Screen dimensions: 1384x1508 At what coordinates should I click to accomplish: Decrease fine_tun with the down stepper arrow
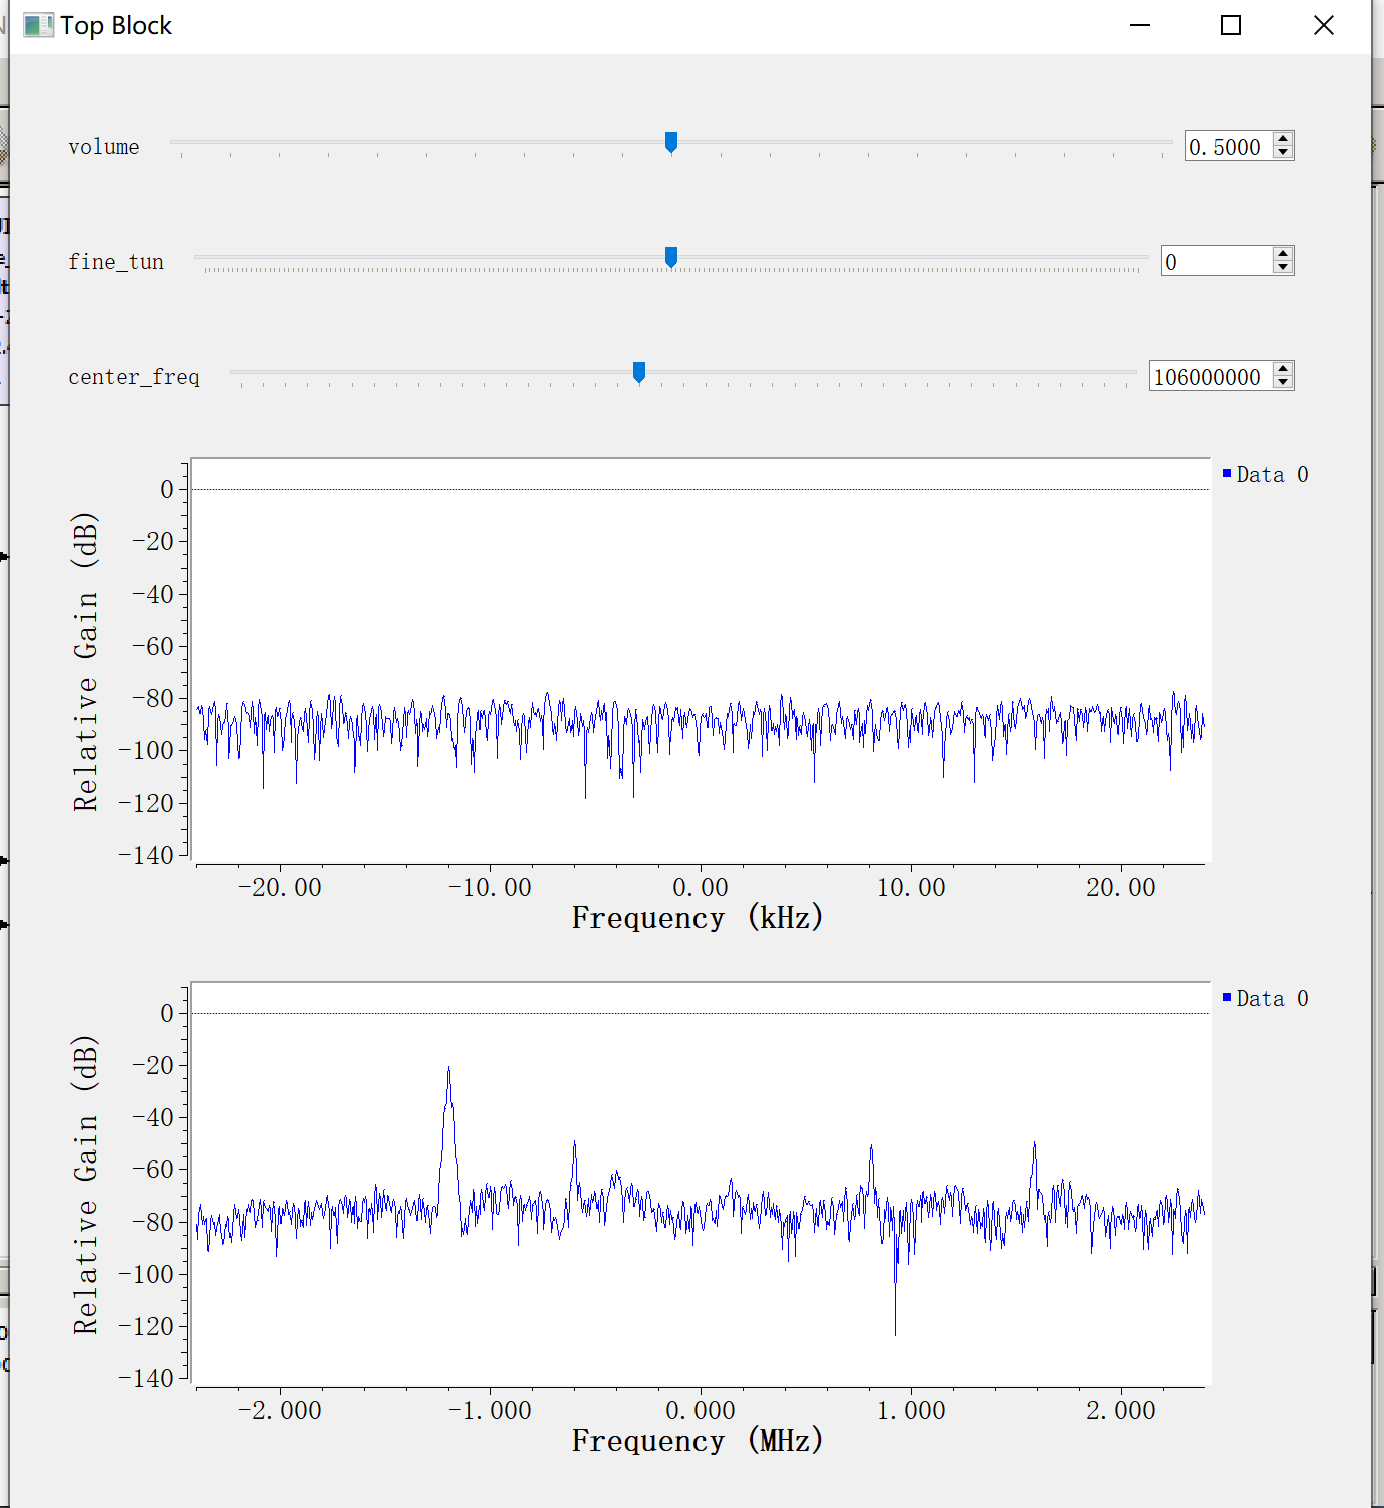[x=1284, y=268]
